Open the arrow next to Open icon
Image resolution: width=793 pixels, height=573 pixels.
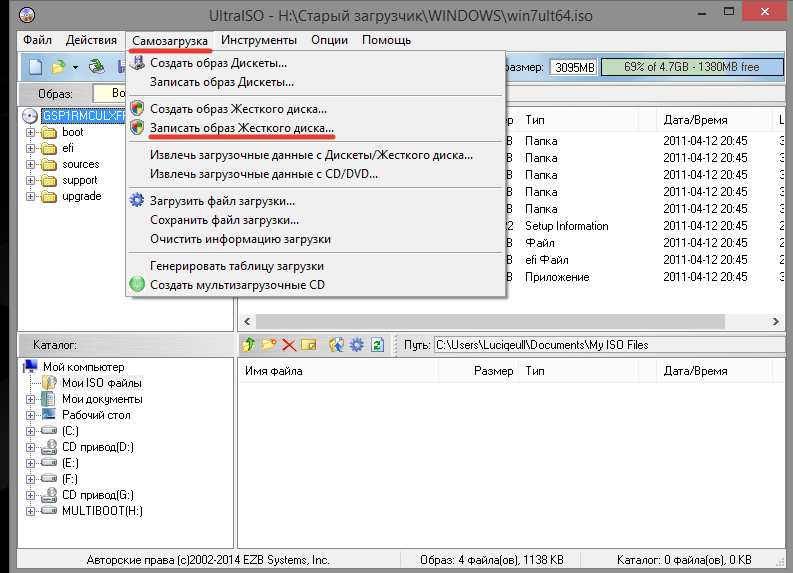pos(75,67)
